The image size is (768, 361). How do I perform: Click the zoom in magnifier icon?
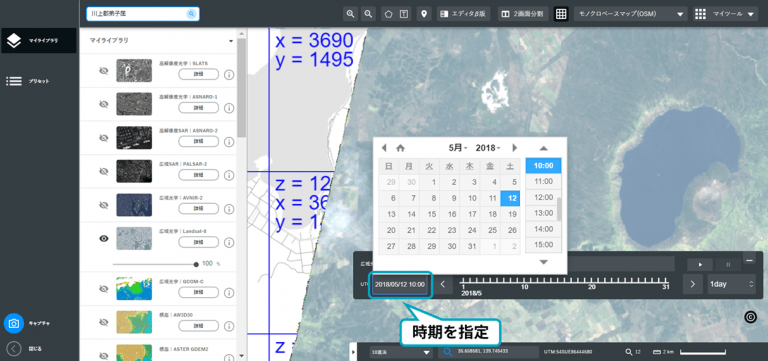[x=350, y=14]
